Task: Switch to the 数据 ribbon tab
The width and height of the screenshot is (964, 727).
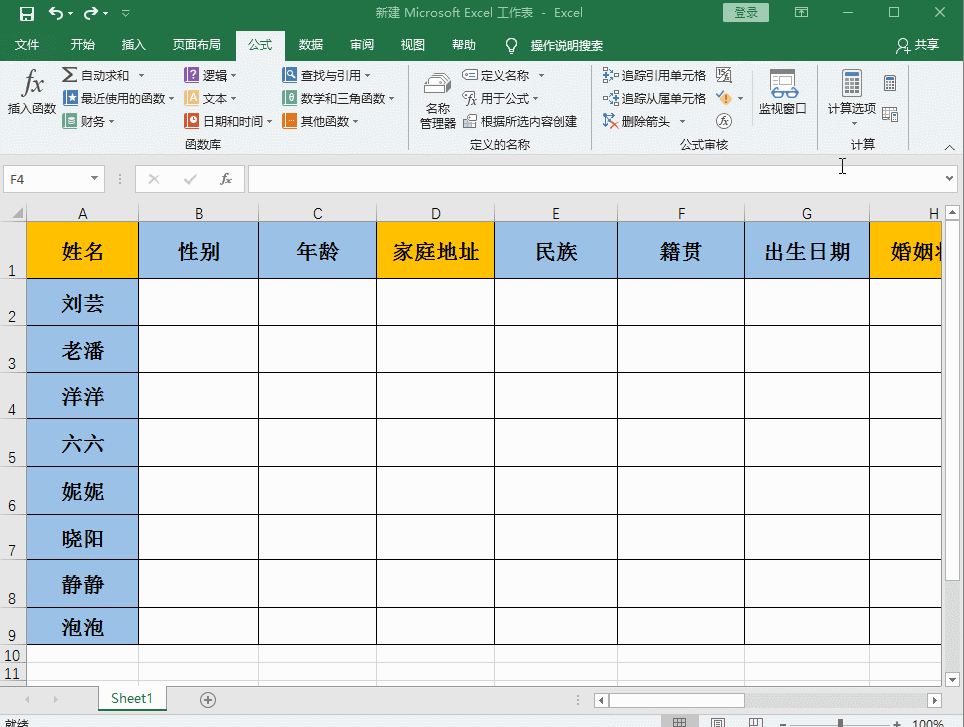Action: [310, 45]
